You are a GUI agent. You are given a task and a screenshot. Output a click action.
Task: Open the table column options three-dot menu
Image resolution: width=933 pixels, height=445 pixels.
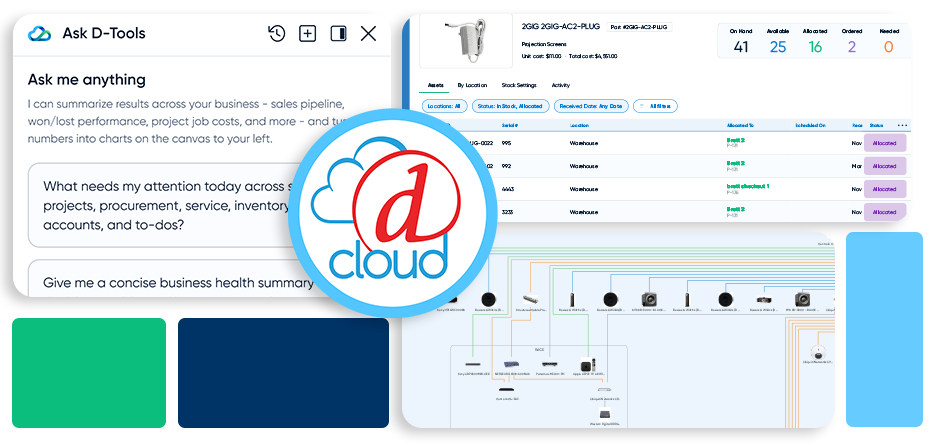902,126
